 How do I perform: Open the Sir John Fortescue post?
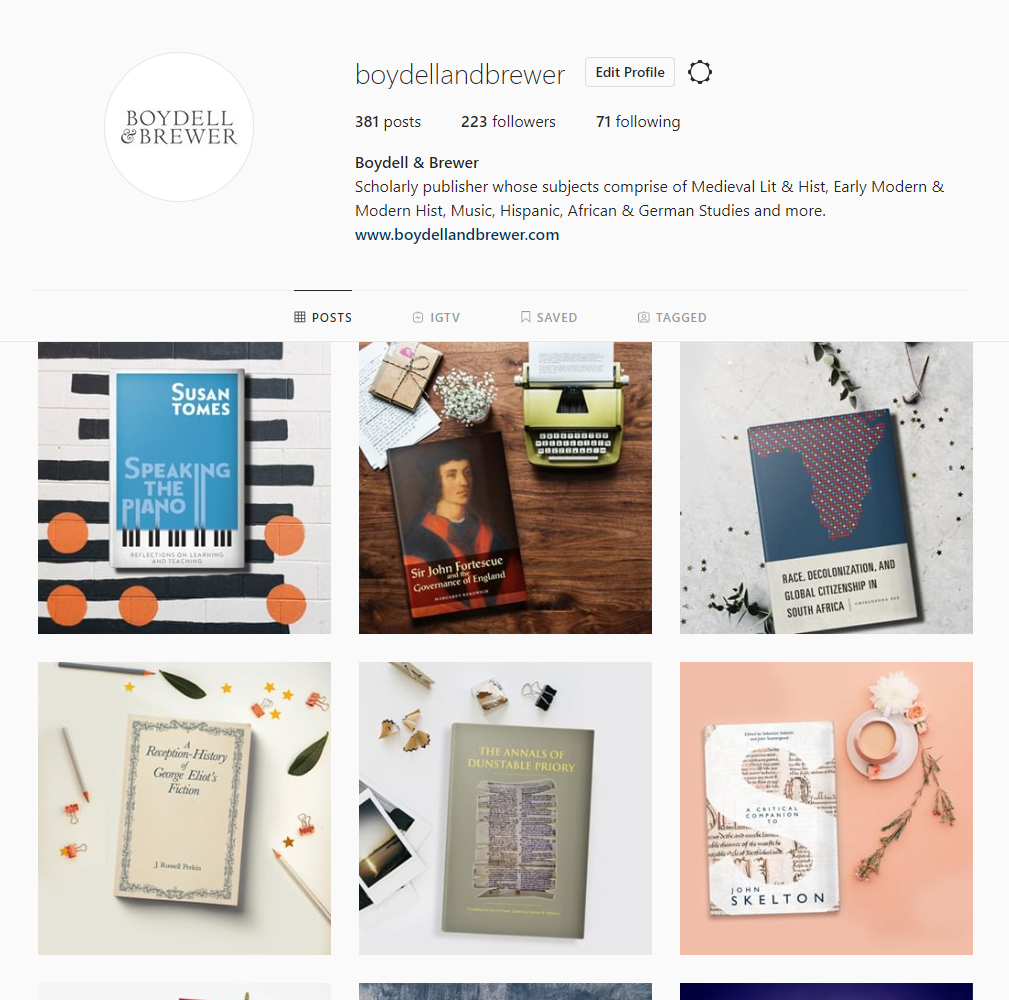[x=505, y=488]
